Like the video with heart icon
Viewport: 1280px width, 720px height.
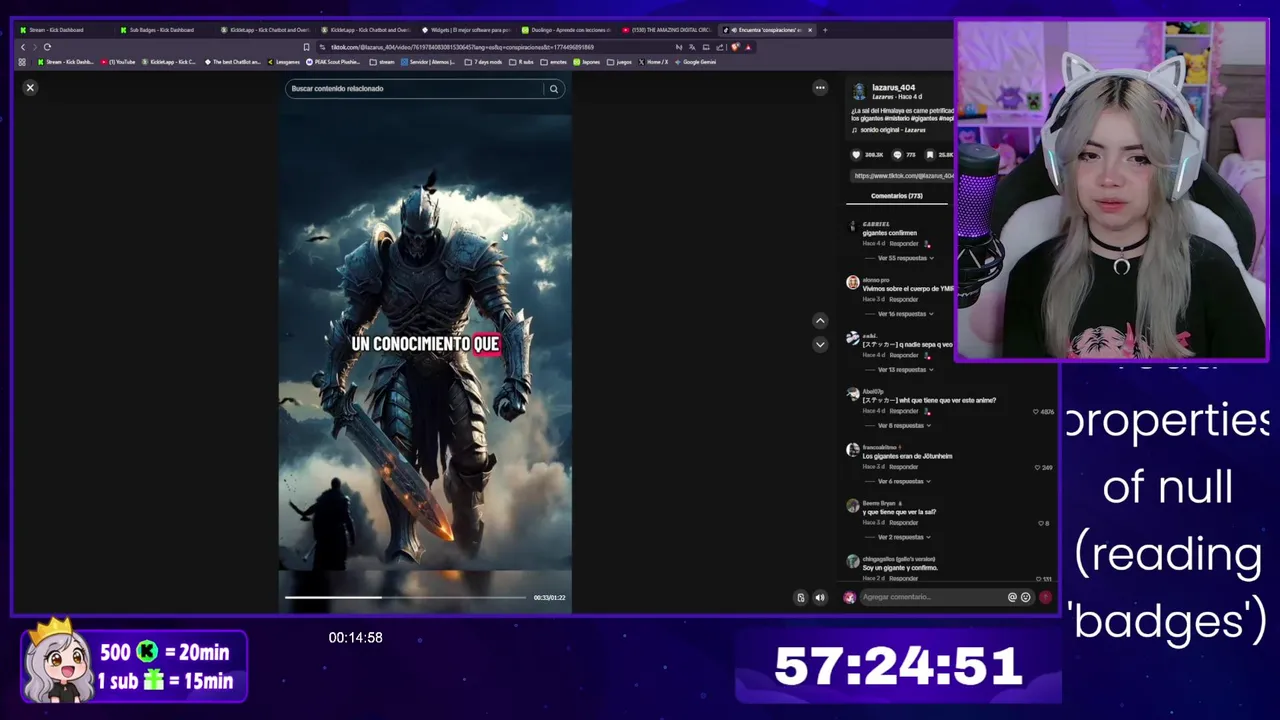click(x=856, y=155)
